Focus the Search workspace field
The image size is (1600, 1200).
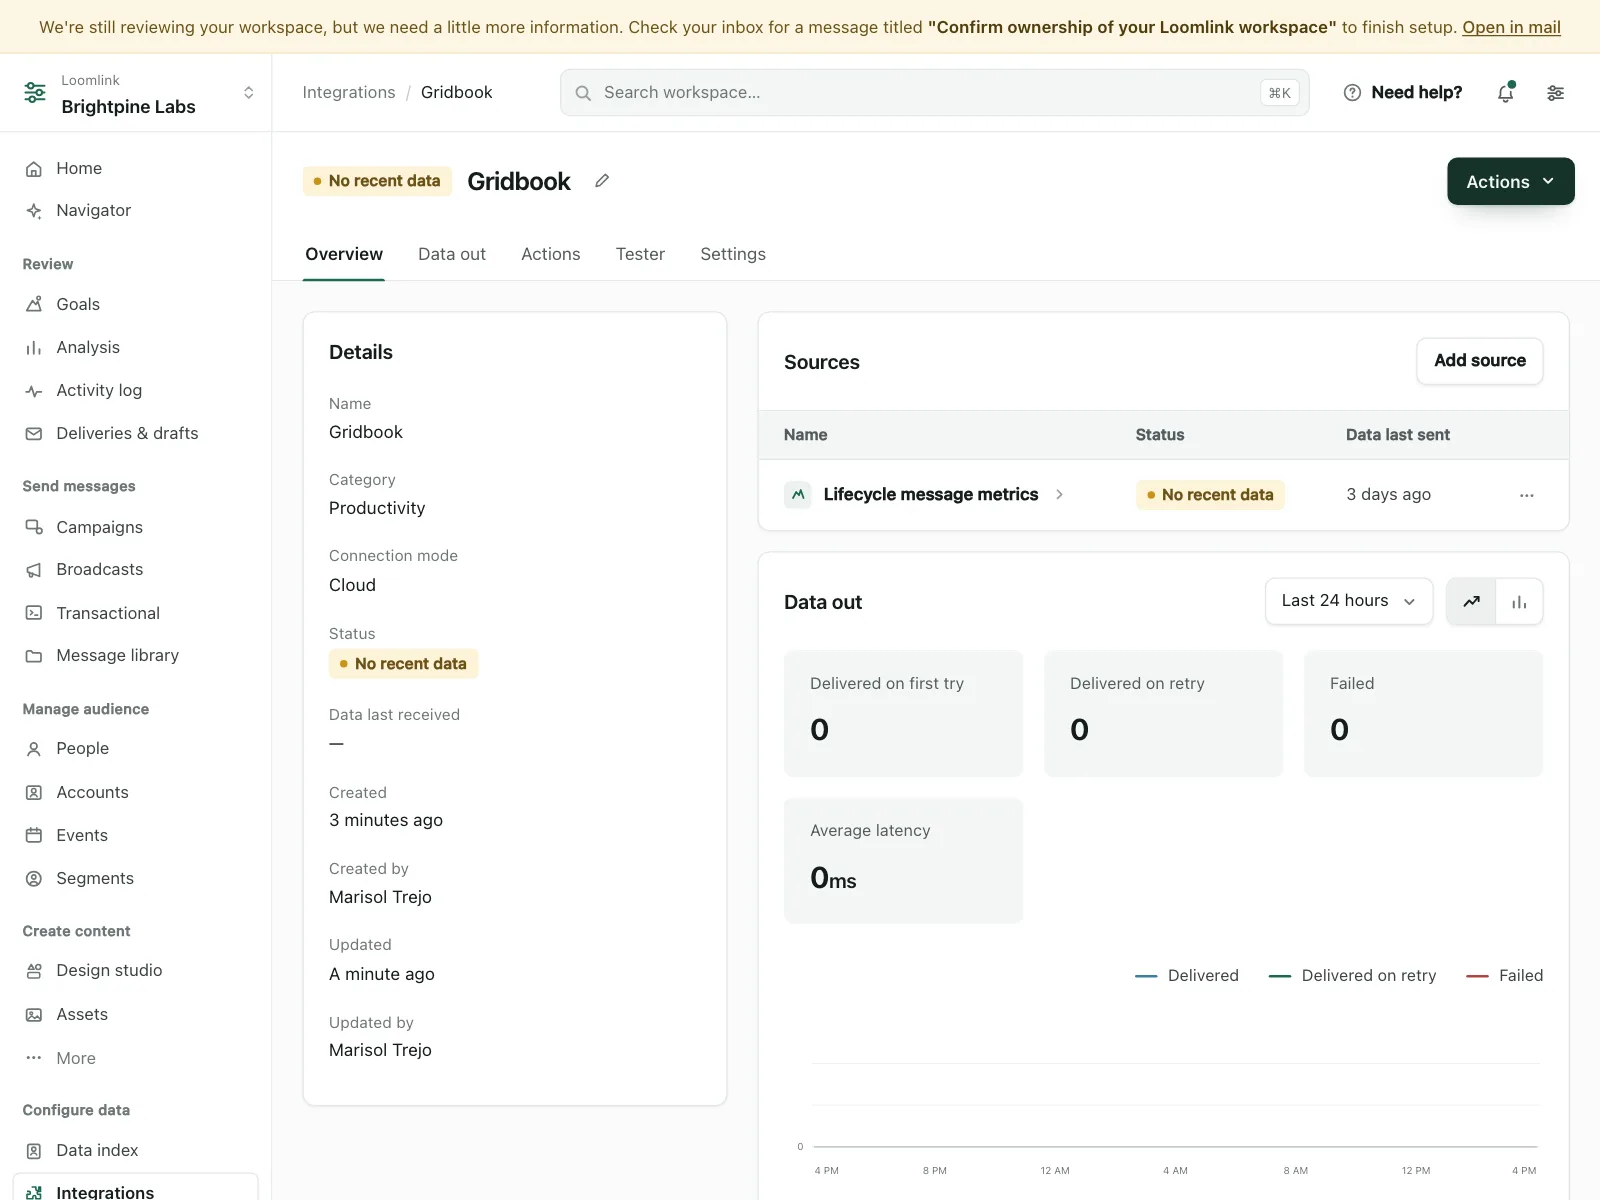click(x=935, y=93)
